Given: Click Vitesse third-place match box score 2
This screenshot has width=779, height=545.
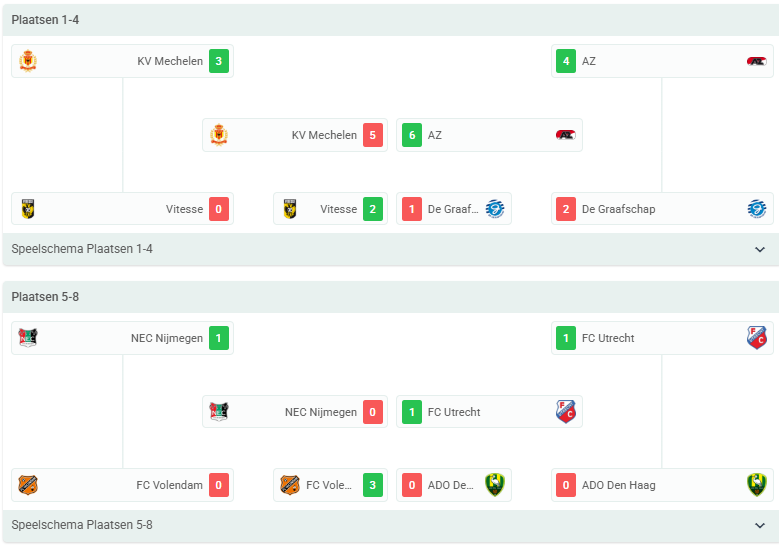Looking at the screenshot, I should tap(373, 209).
